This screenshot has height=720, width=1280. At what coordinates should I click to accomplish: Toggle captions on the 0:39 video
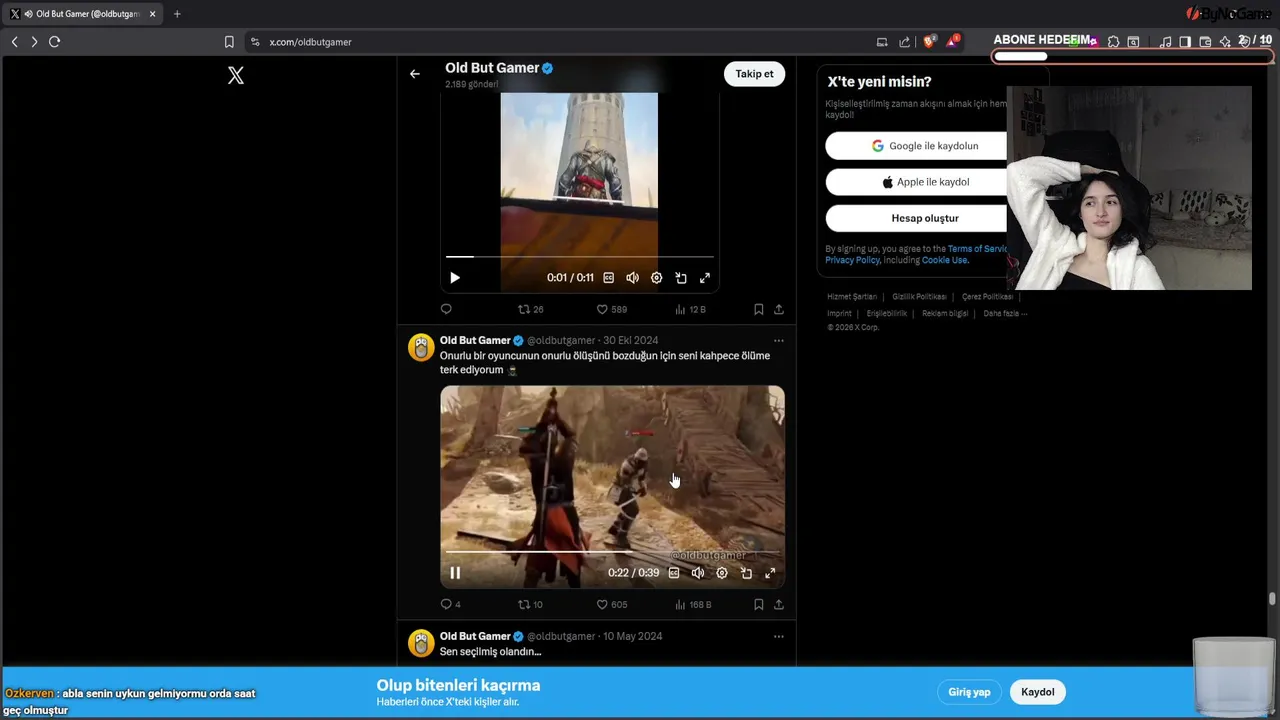674,573
